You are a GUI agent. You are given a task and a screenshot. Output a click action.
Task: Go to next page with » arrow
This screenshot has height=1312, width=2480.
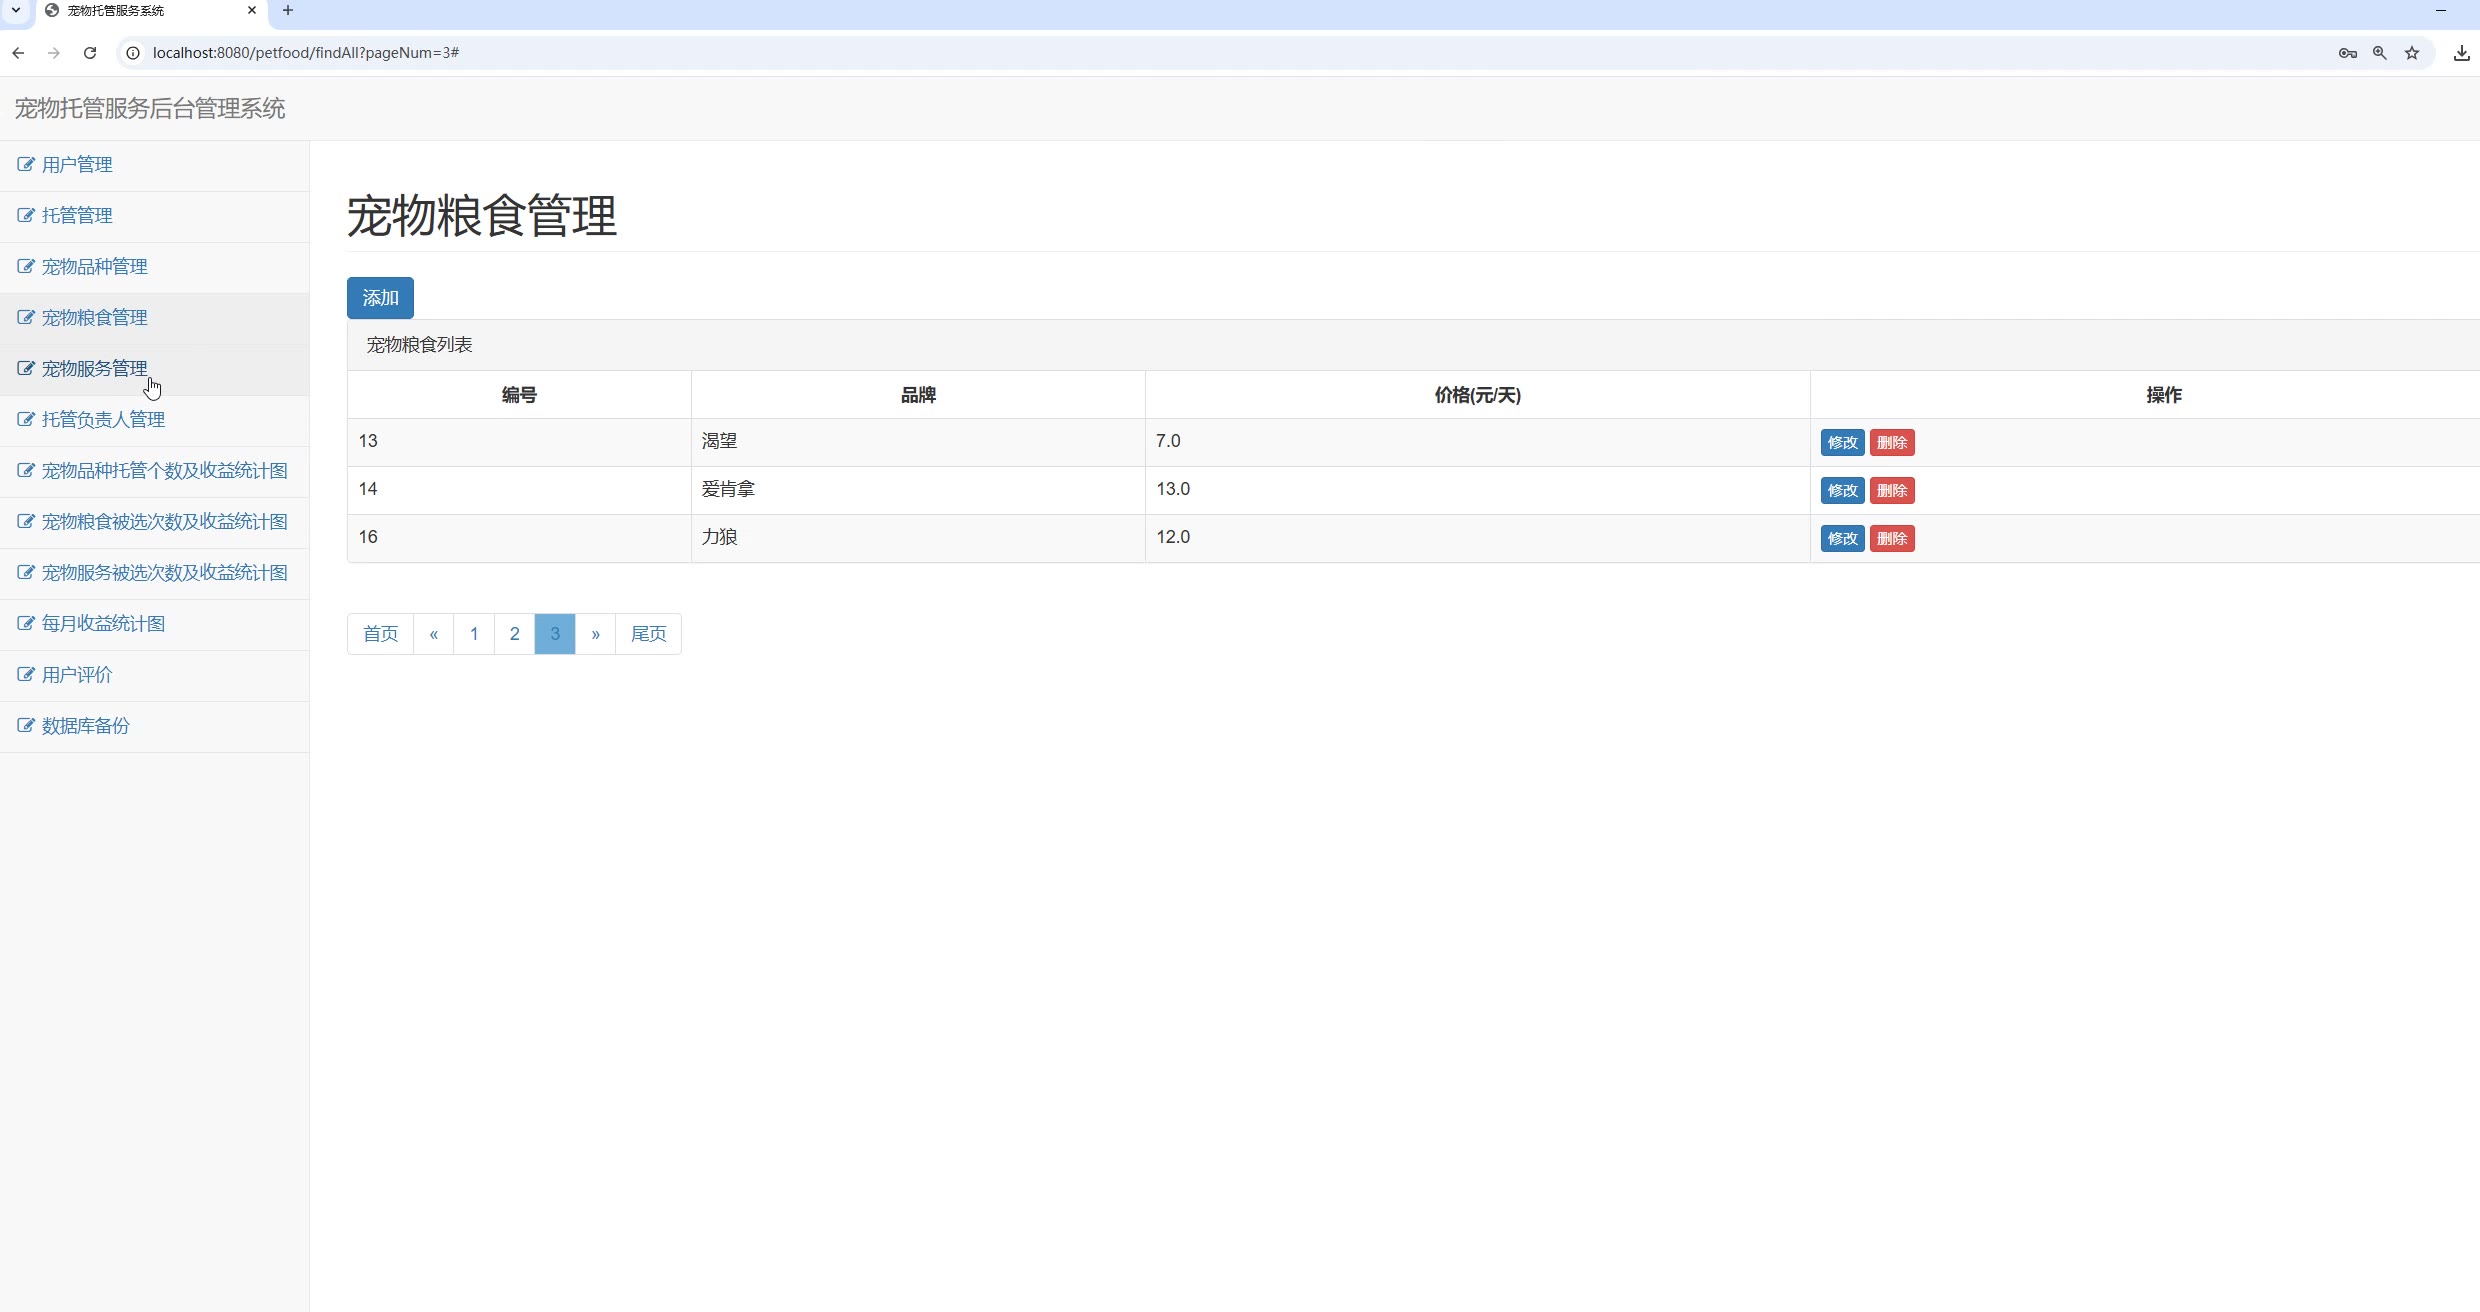point(595,634)
